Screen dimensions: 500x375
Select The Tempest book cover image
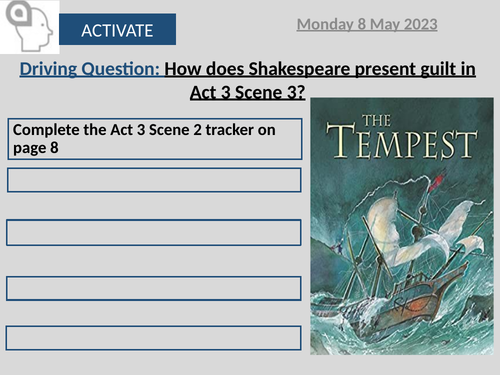pos(402,226)
